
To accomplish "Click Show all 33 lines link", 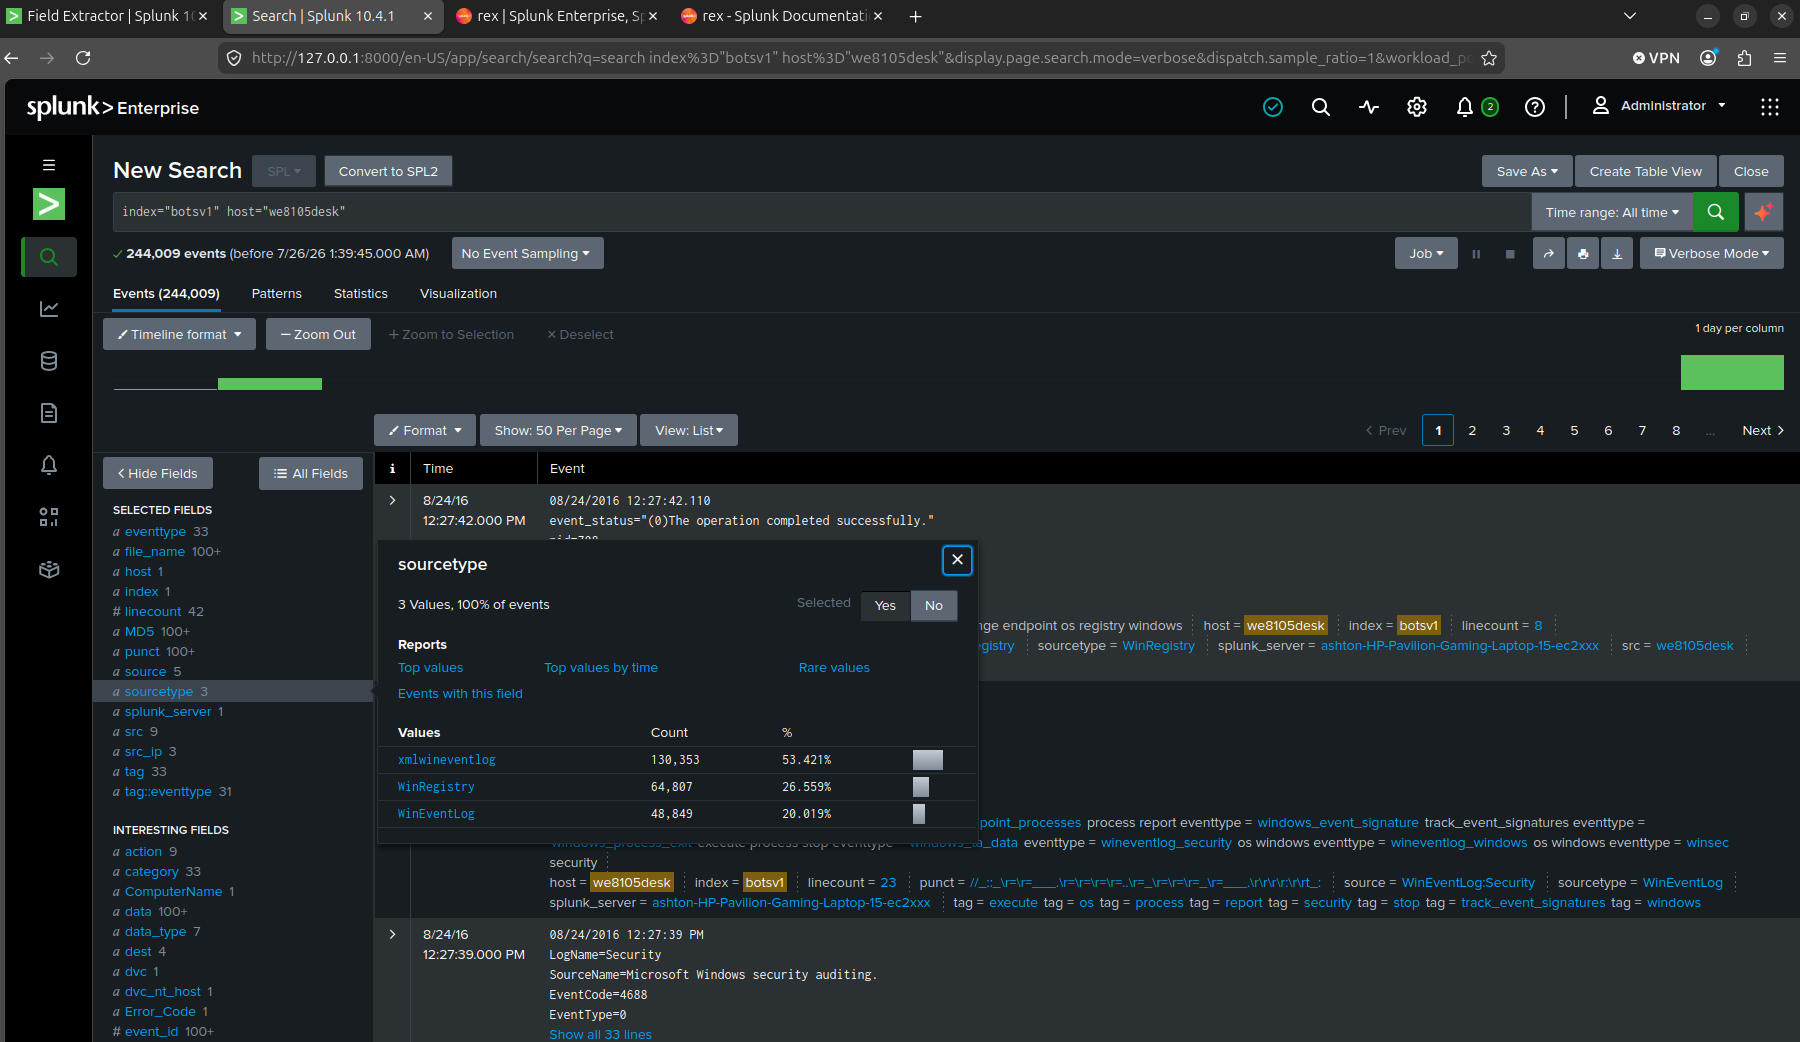I will tap(600, 1034).
